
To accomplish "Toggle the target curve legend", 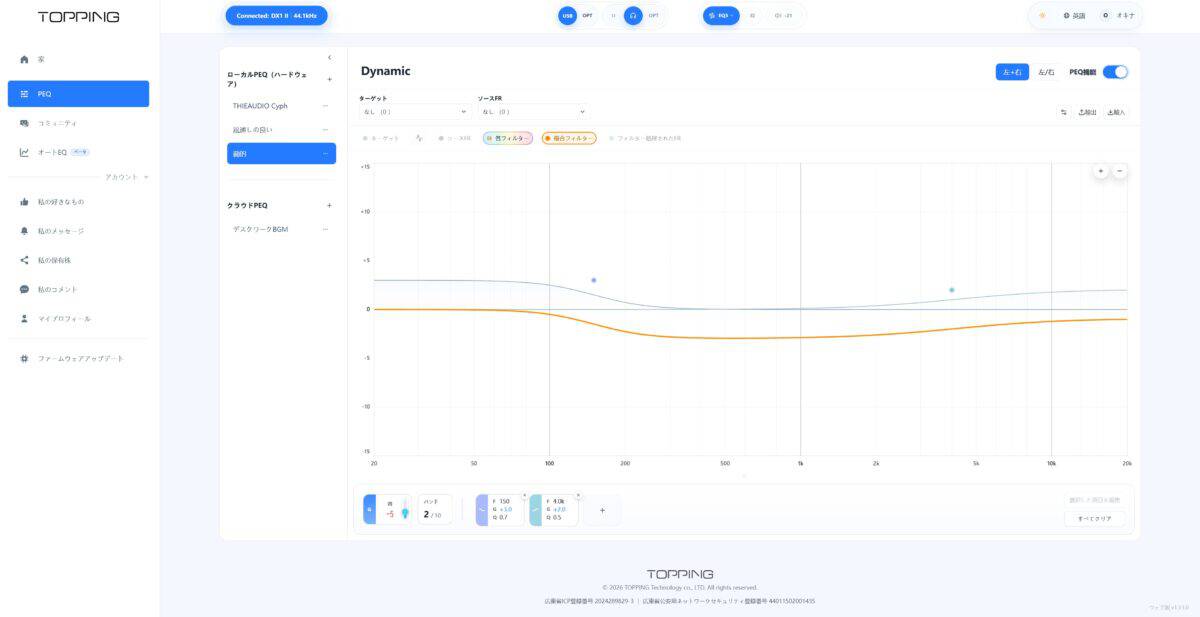I will [380, 138].
